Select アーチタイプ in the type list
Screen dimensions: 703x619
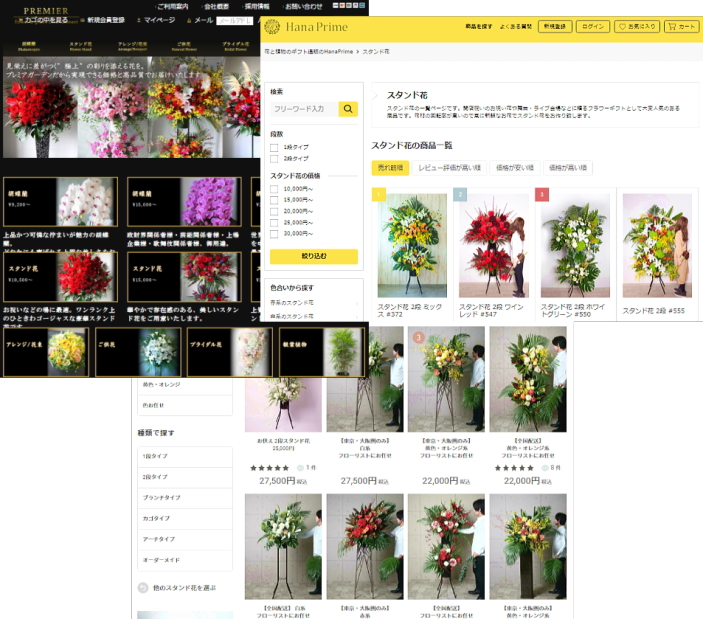[x=185, y=539]
